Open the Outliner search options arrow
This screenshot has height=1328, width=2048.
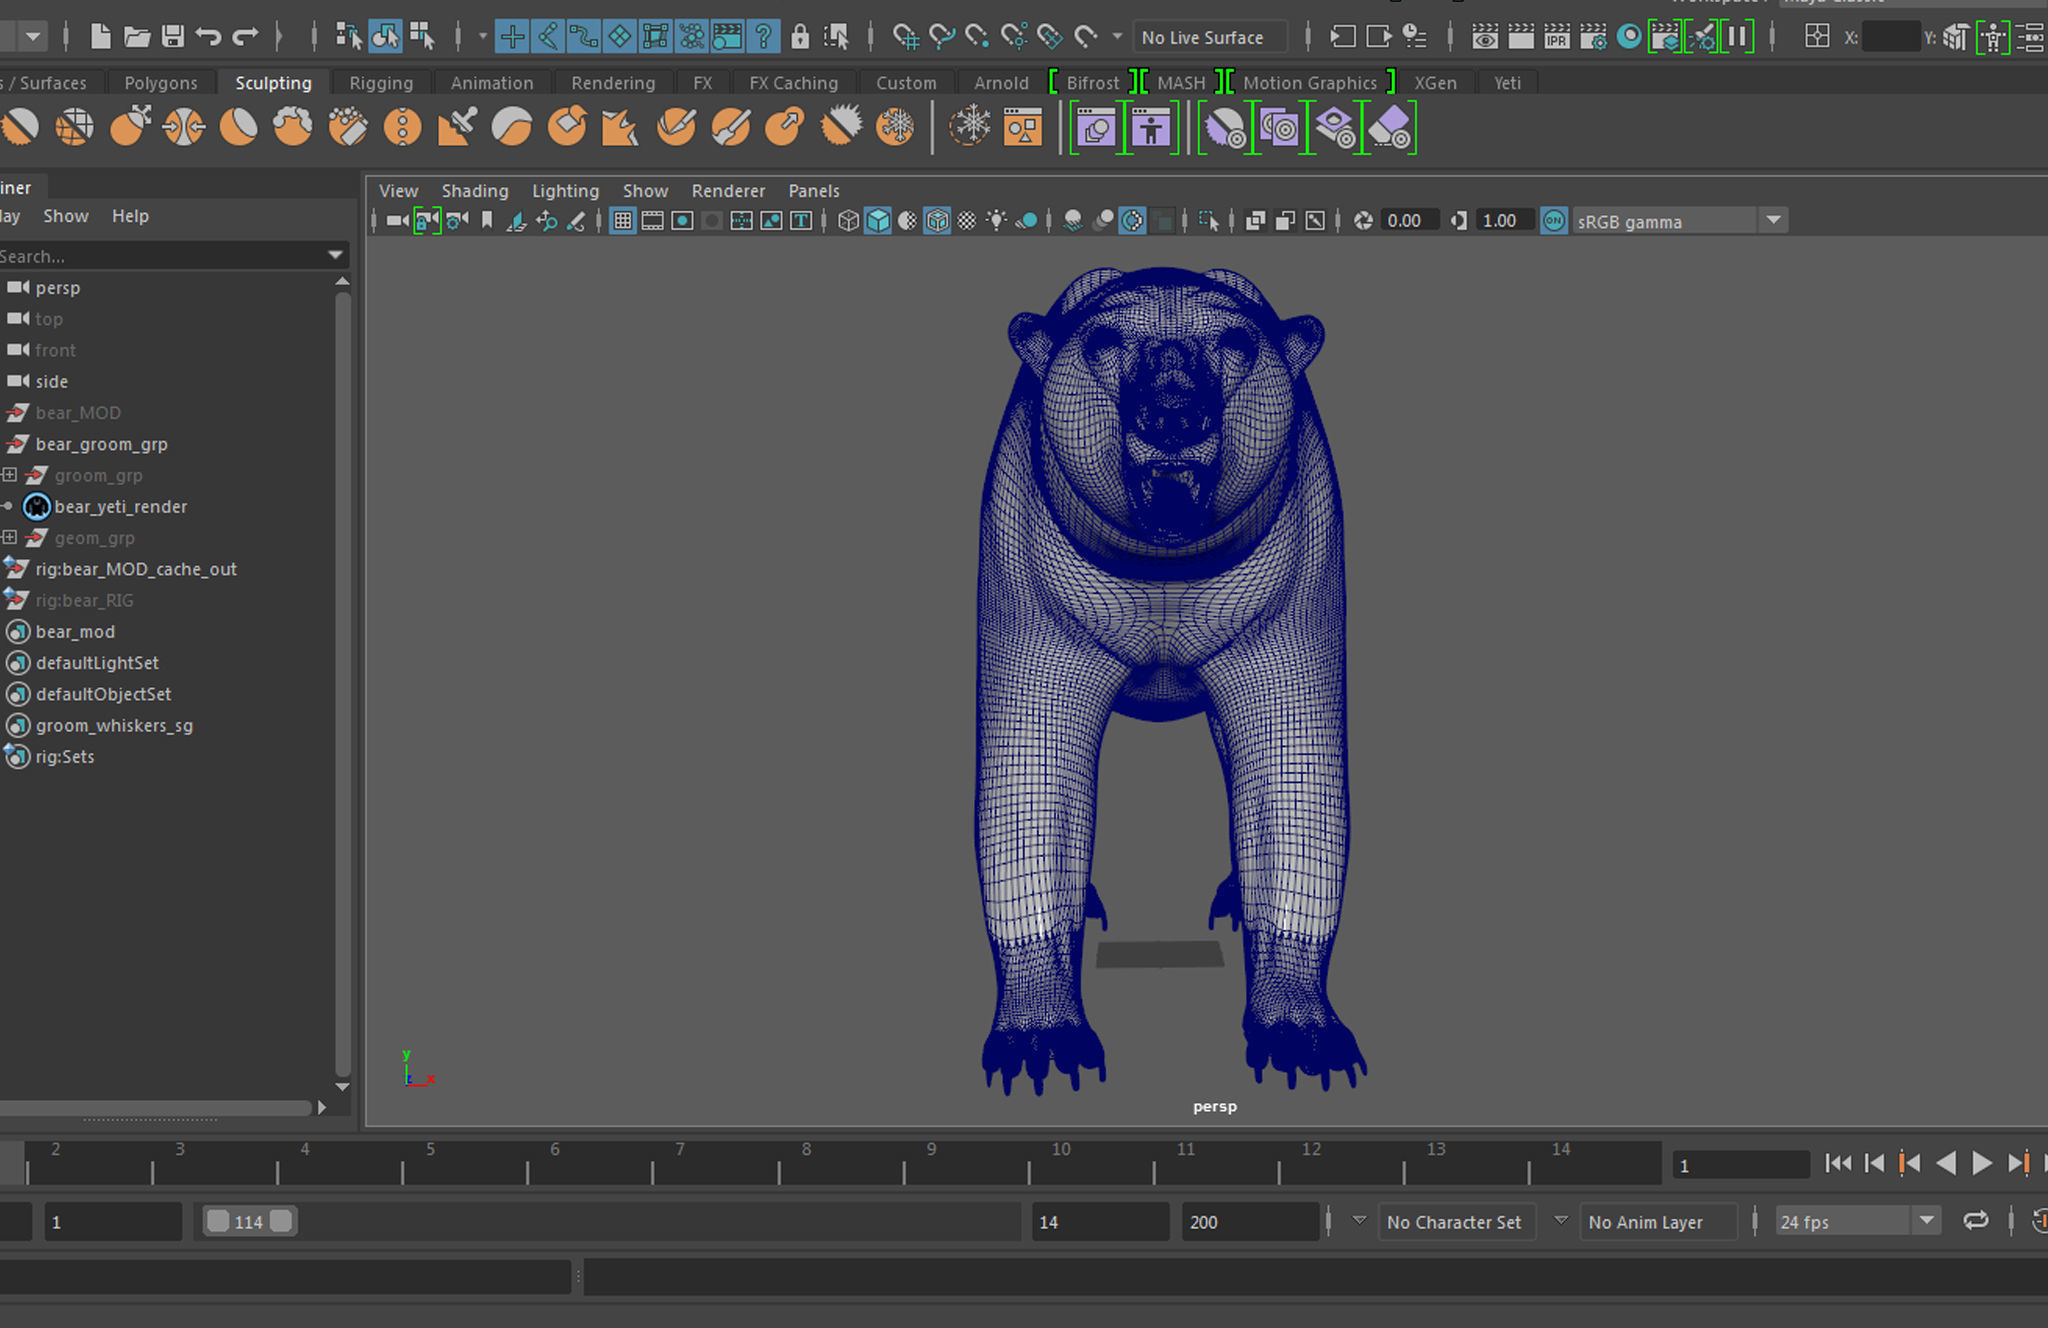335,256
